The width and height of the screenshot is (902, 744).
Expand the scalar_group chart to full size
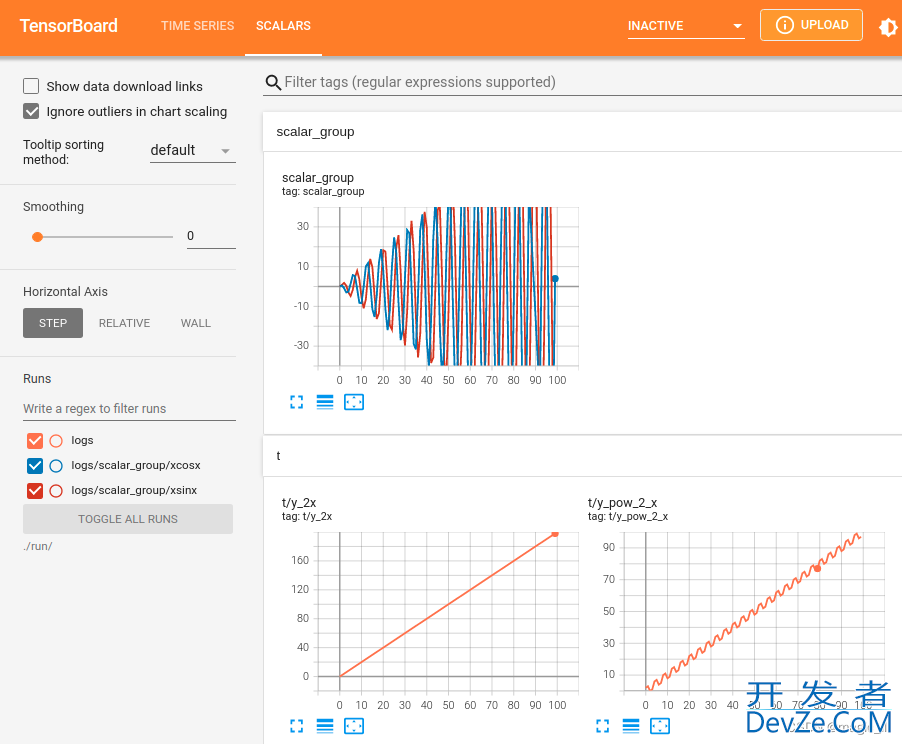(x=296, y=402)
